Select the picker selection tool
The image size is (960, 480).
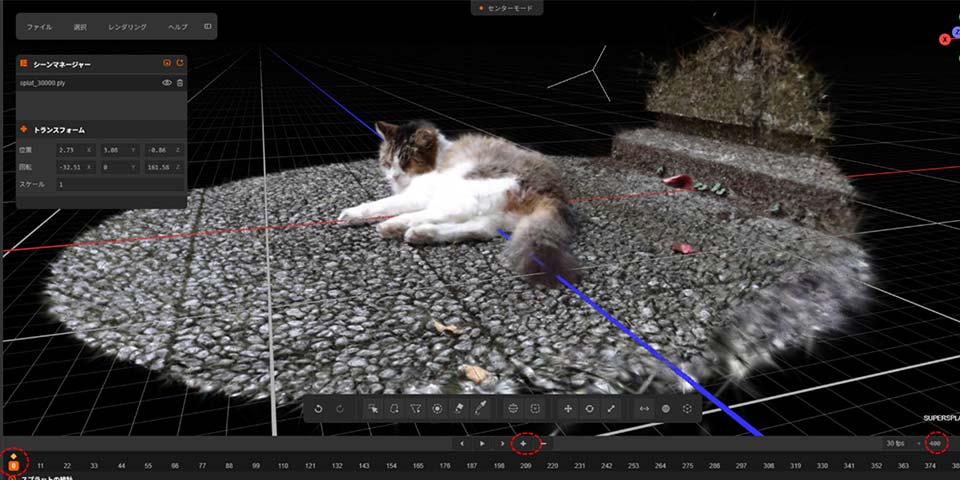point(371,409)
